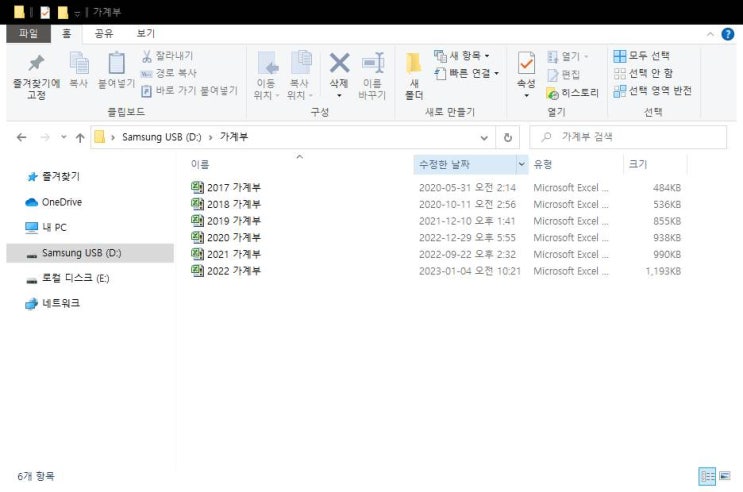The width and height of the screenshot is (743, 492).
Task: Click 가계부 in the address path
Action: point(234,137)
